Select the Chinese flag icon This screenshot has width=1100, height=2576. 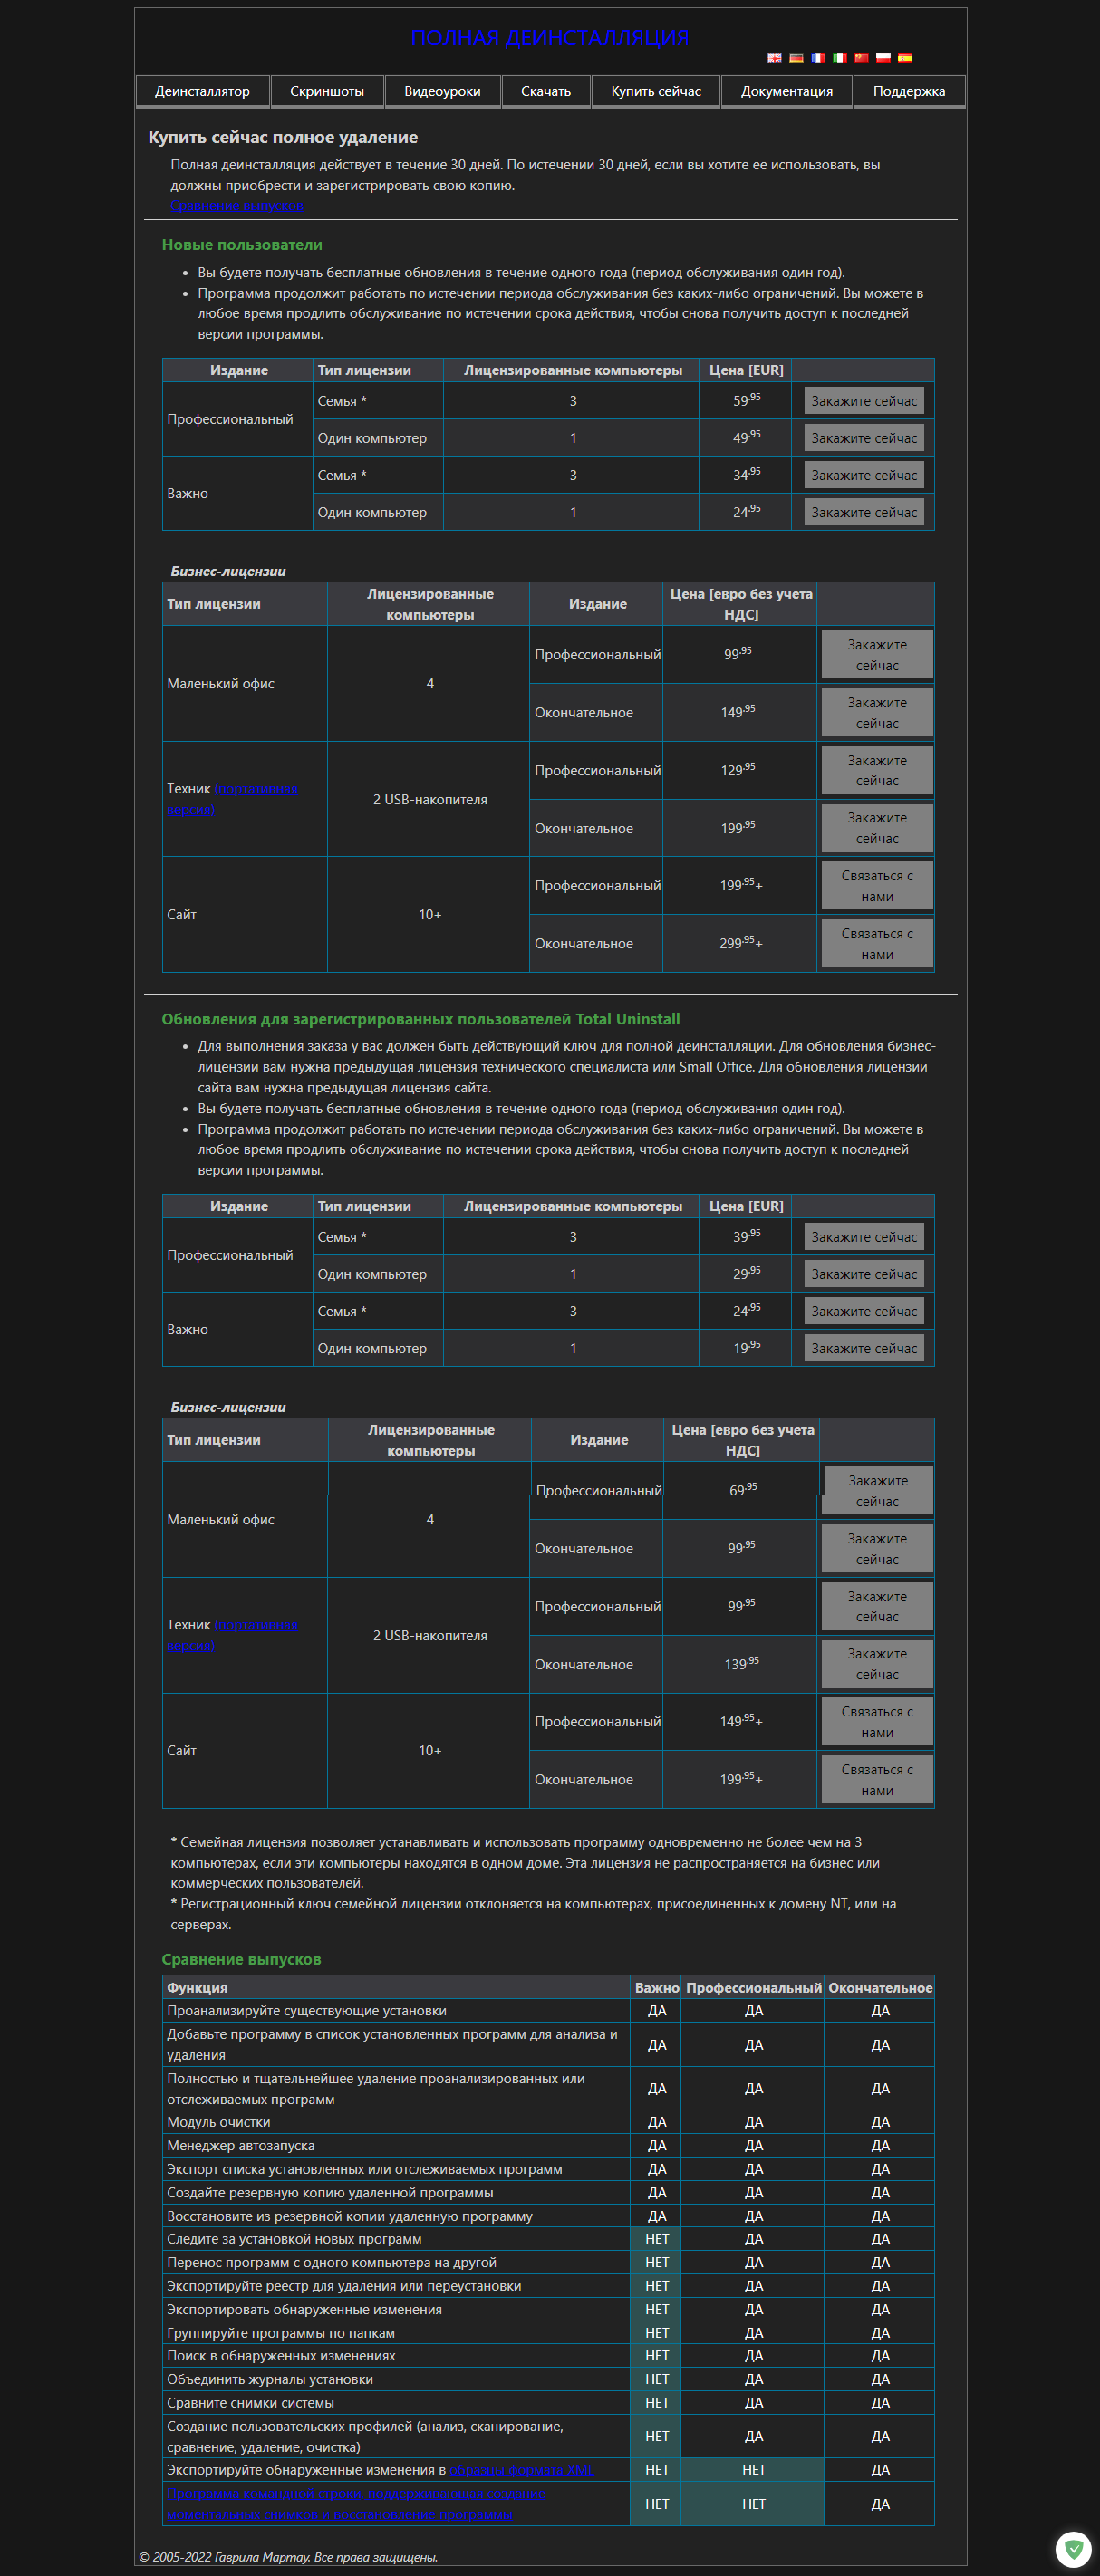[861, 58]
